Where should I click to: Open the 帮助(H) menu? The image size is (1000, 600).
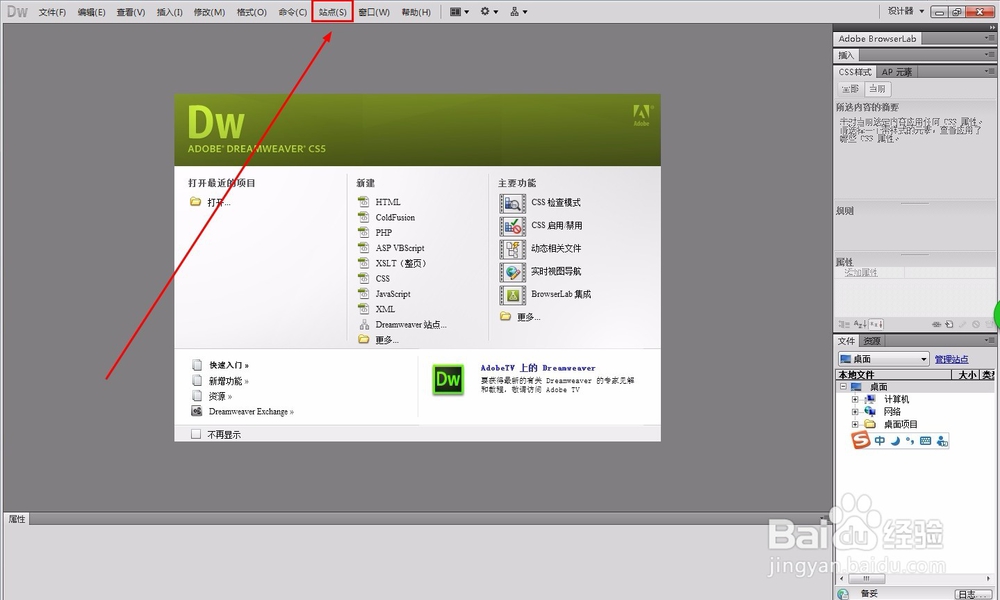(x=416, y=12)
